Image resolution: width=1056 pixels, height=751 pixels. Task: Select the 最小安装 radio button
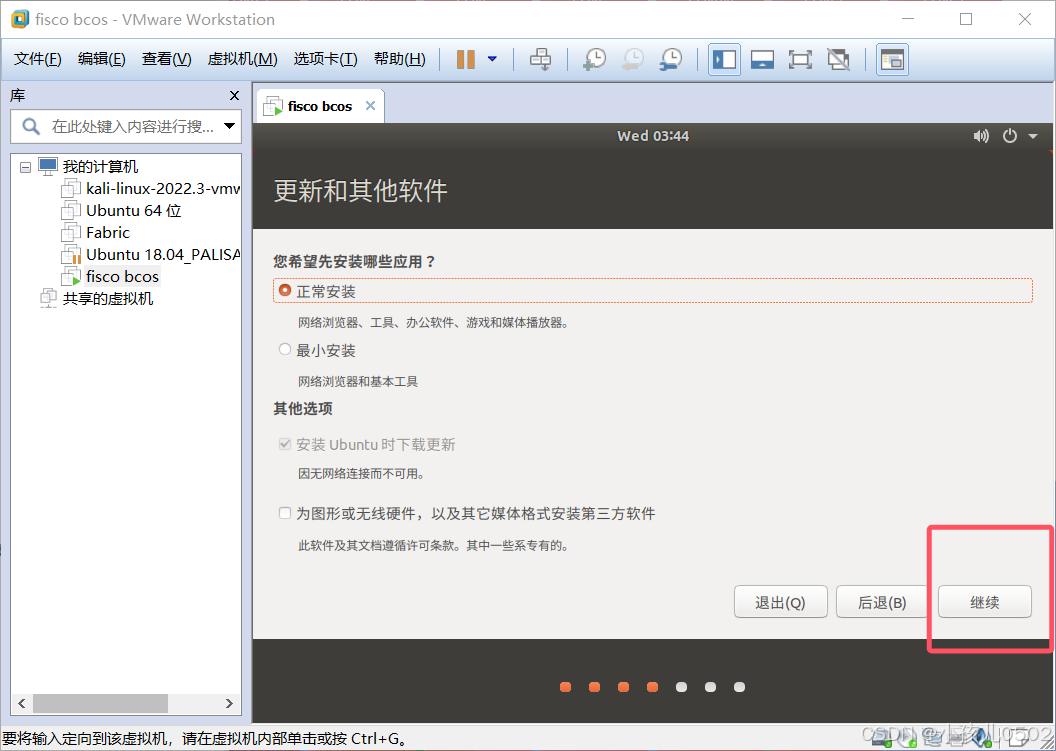point(285,349)
